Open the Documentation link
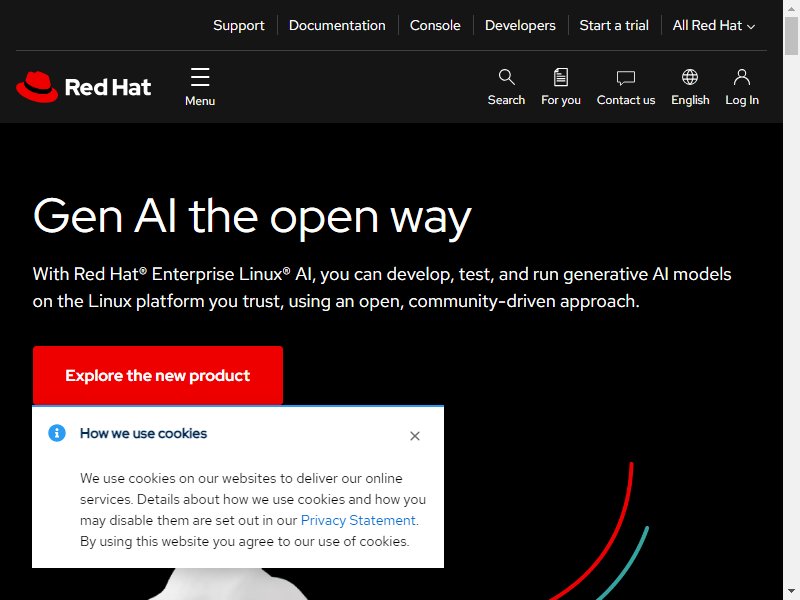This screenshot has height=600, width=800. coord(337,26)
